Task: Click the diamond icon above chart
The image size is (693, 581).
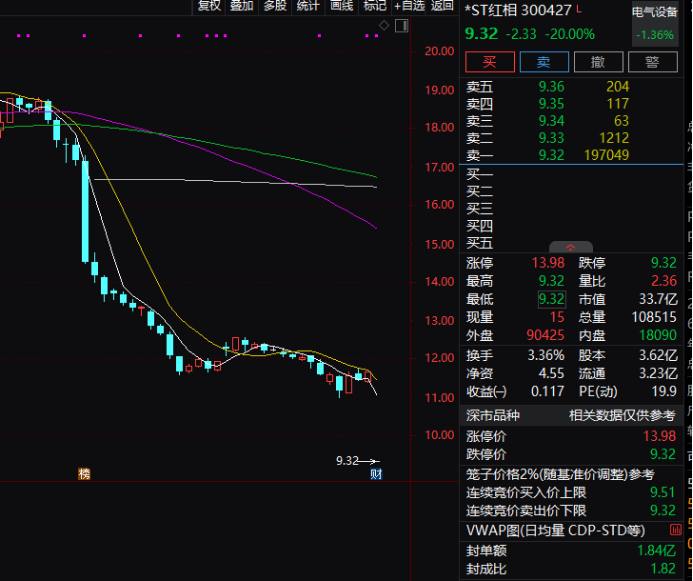Action: [384, 26]
